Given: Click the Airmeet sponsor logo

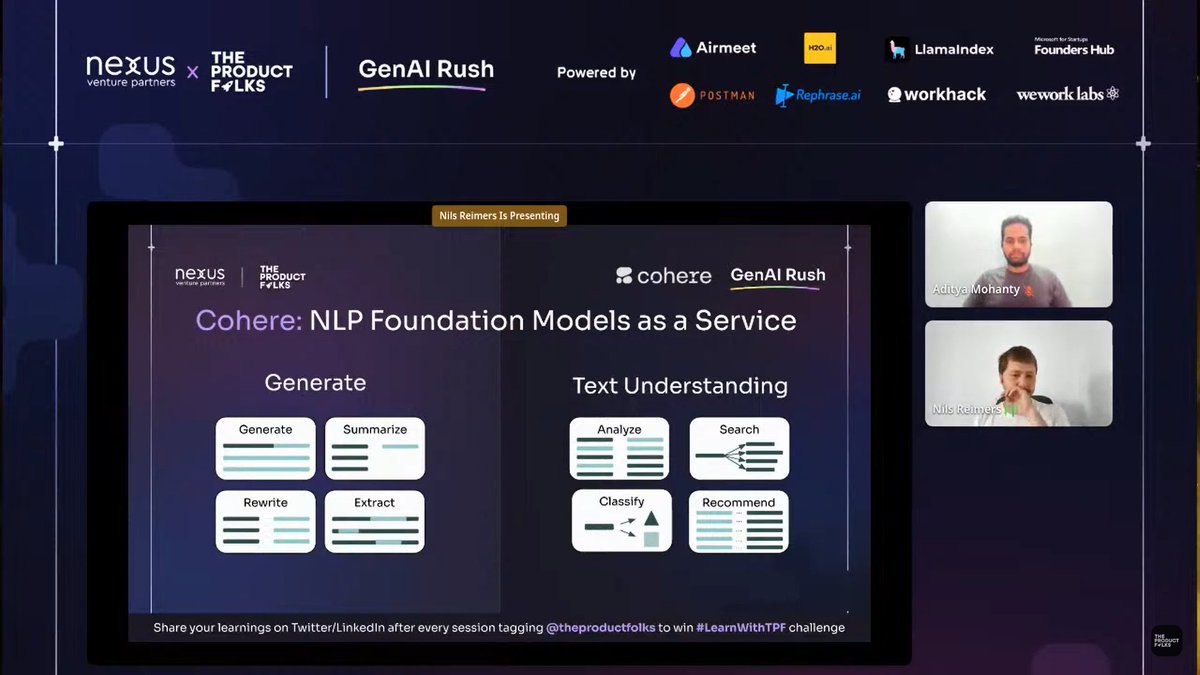Looking at the screenshot, I should coord(713,47).
